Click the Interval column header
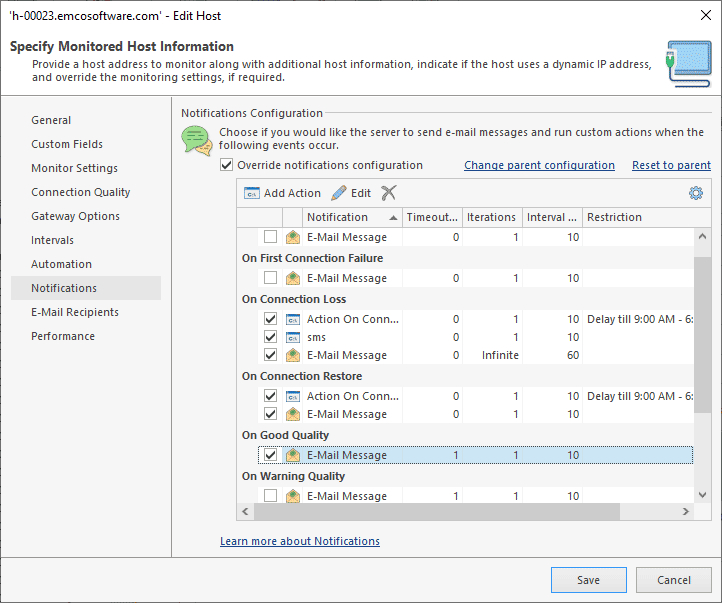The width and height of the screenshot is (722, 603). click(552, 217)
